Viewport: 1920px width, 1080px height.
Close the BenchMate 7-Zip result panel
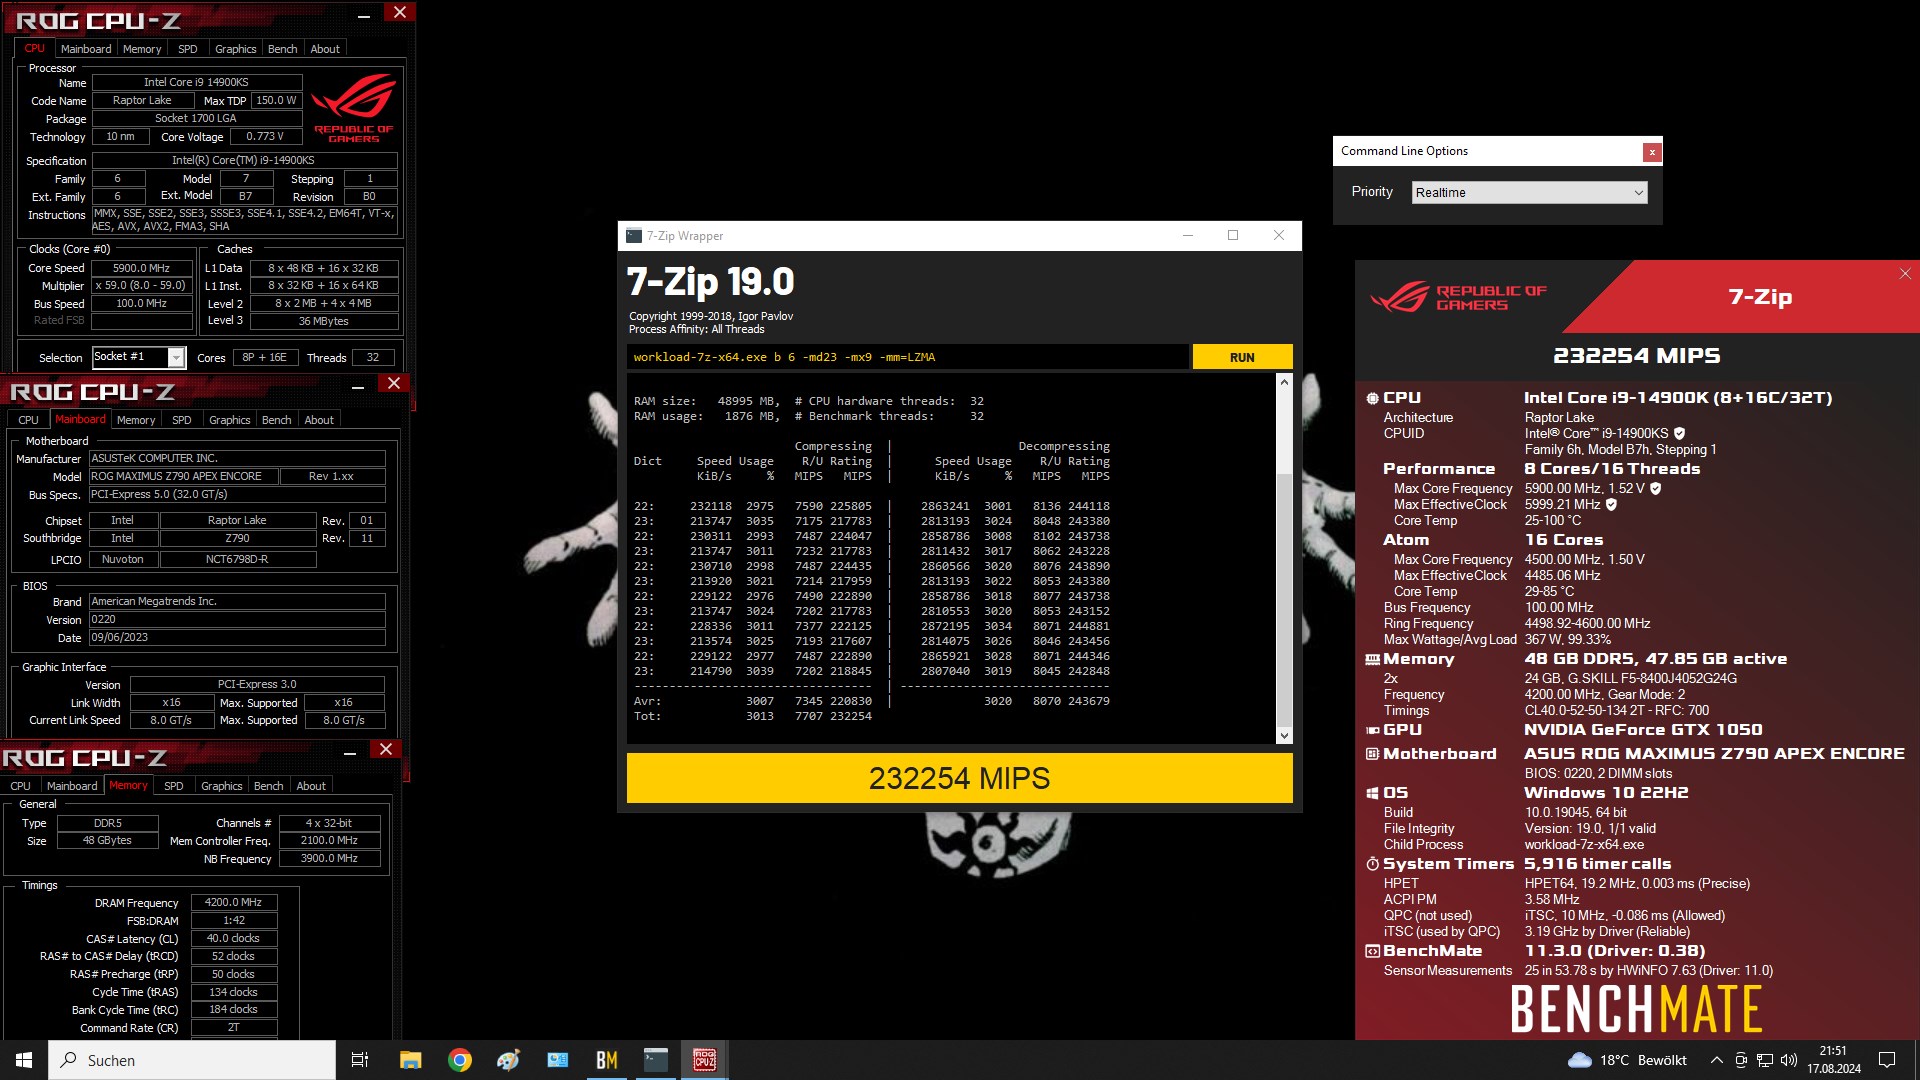1905,273
